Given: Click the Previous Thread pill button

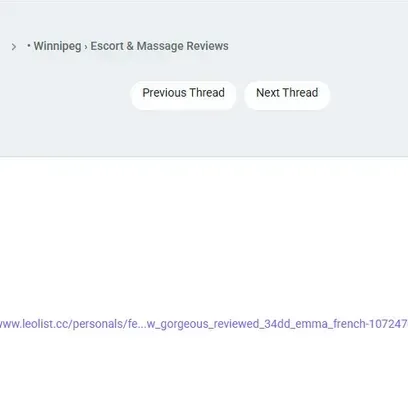Looking at the screenshot, I should 183,93.
